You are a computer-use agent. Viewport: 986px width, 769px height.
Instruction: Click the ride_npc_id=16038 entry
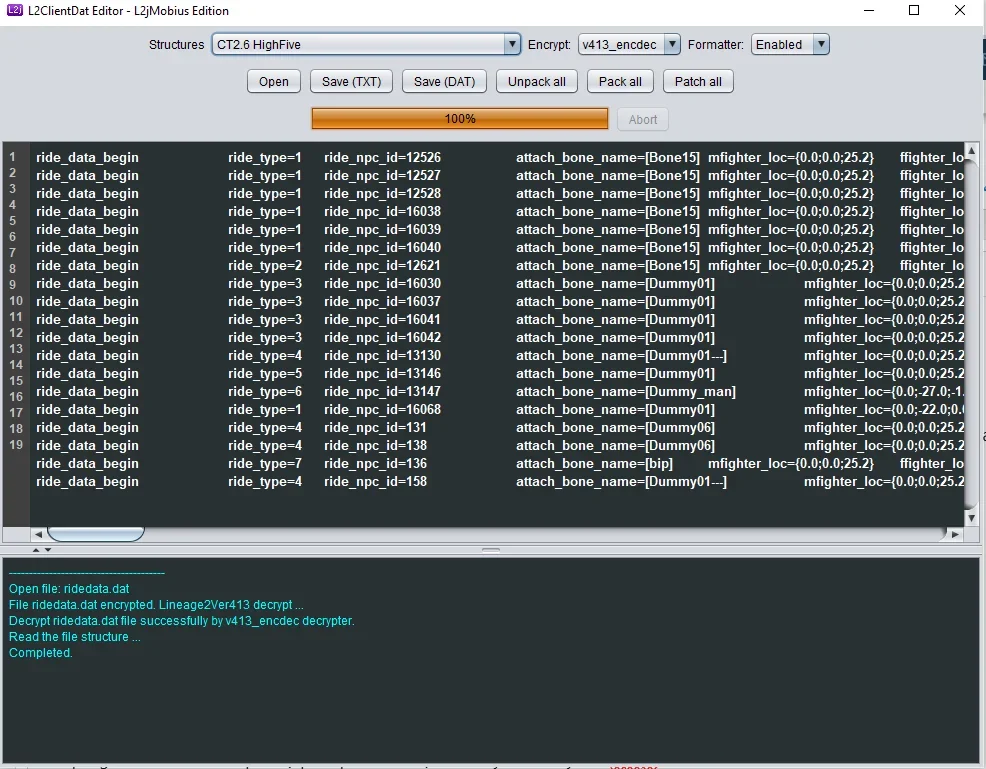pyautogui.click(x=382, y=212)
